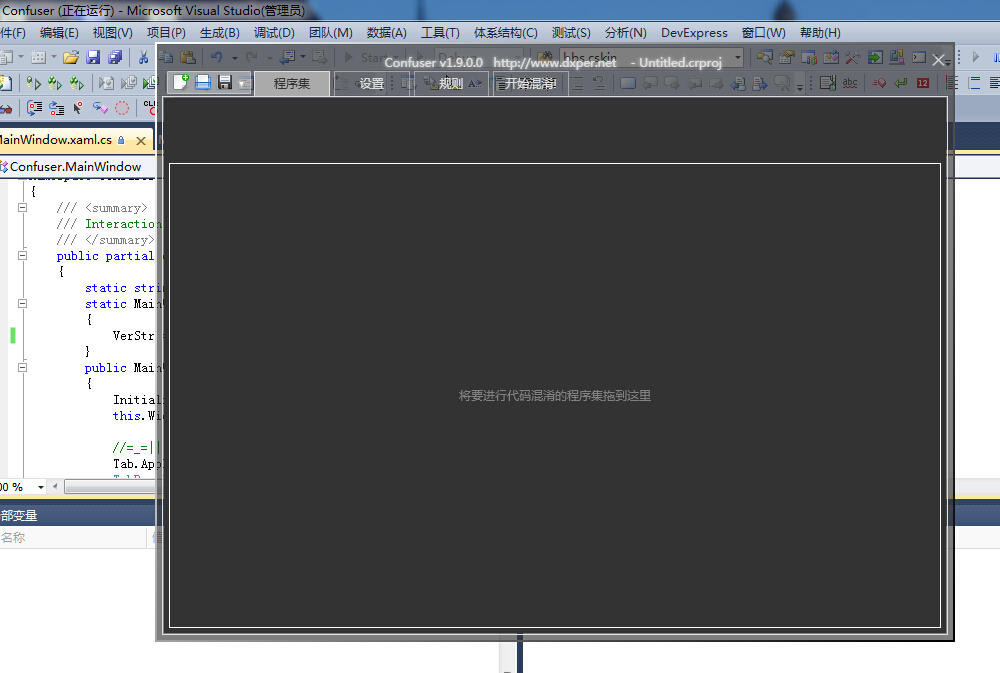Open the New Project dropdown arrow
The width and height of the screenshot is (1000, 673).
tap(21, 57)
